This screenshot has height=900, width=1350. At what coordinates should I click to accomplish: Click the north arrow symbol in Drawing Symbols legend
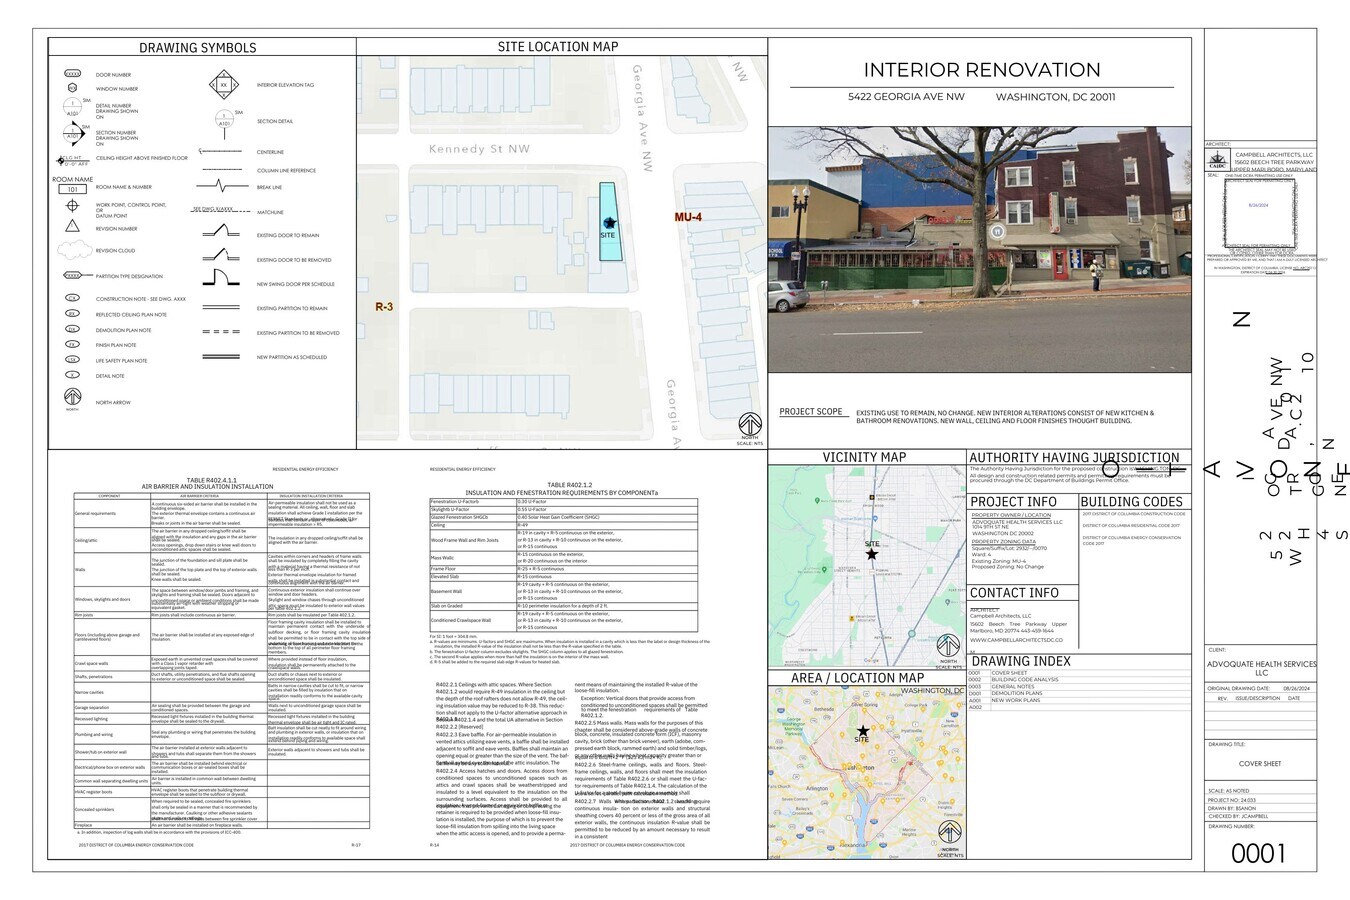tap(72, 398)
